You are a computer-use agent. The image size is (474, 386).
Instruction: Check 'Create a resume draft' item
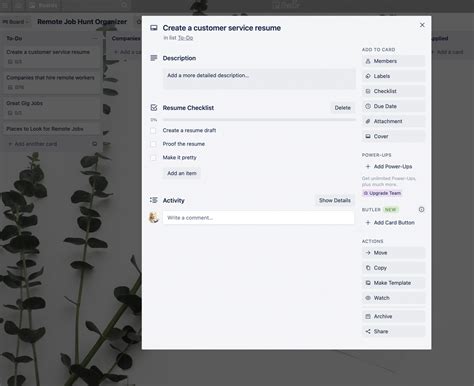[x=153, y=130]
